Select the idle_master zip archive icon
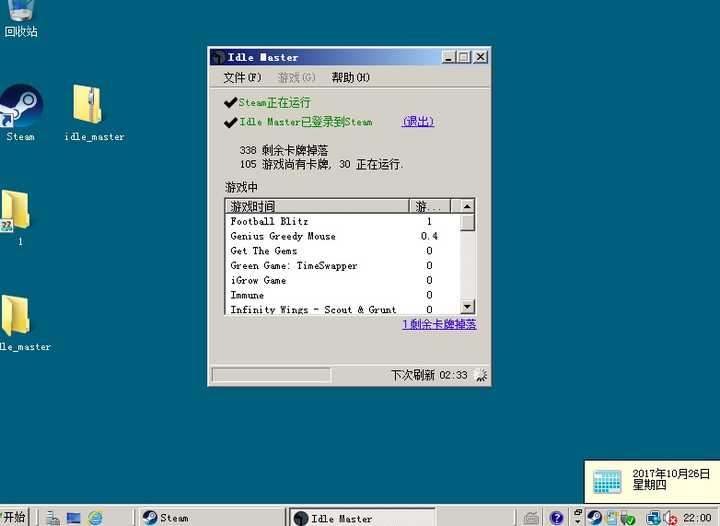 click(94, 113)
